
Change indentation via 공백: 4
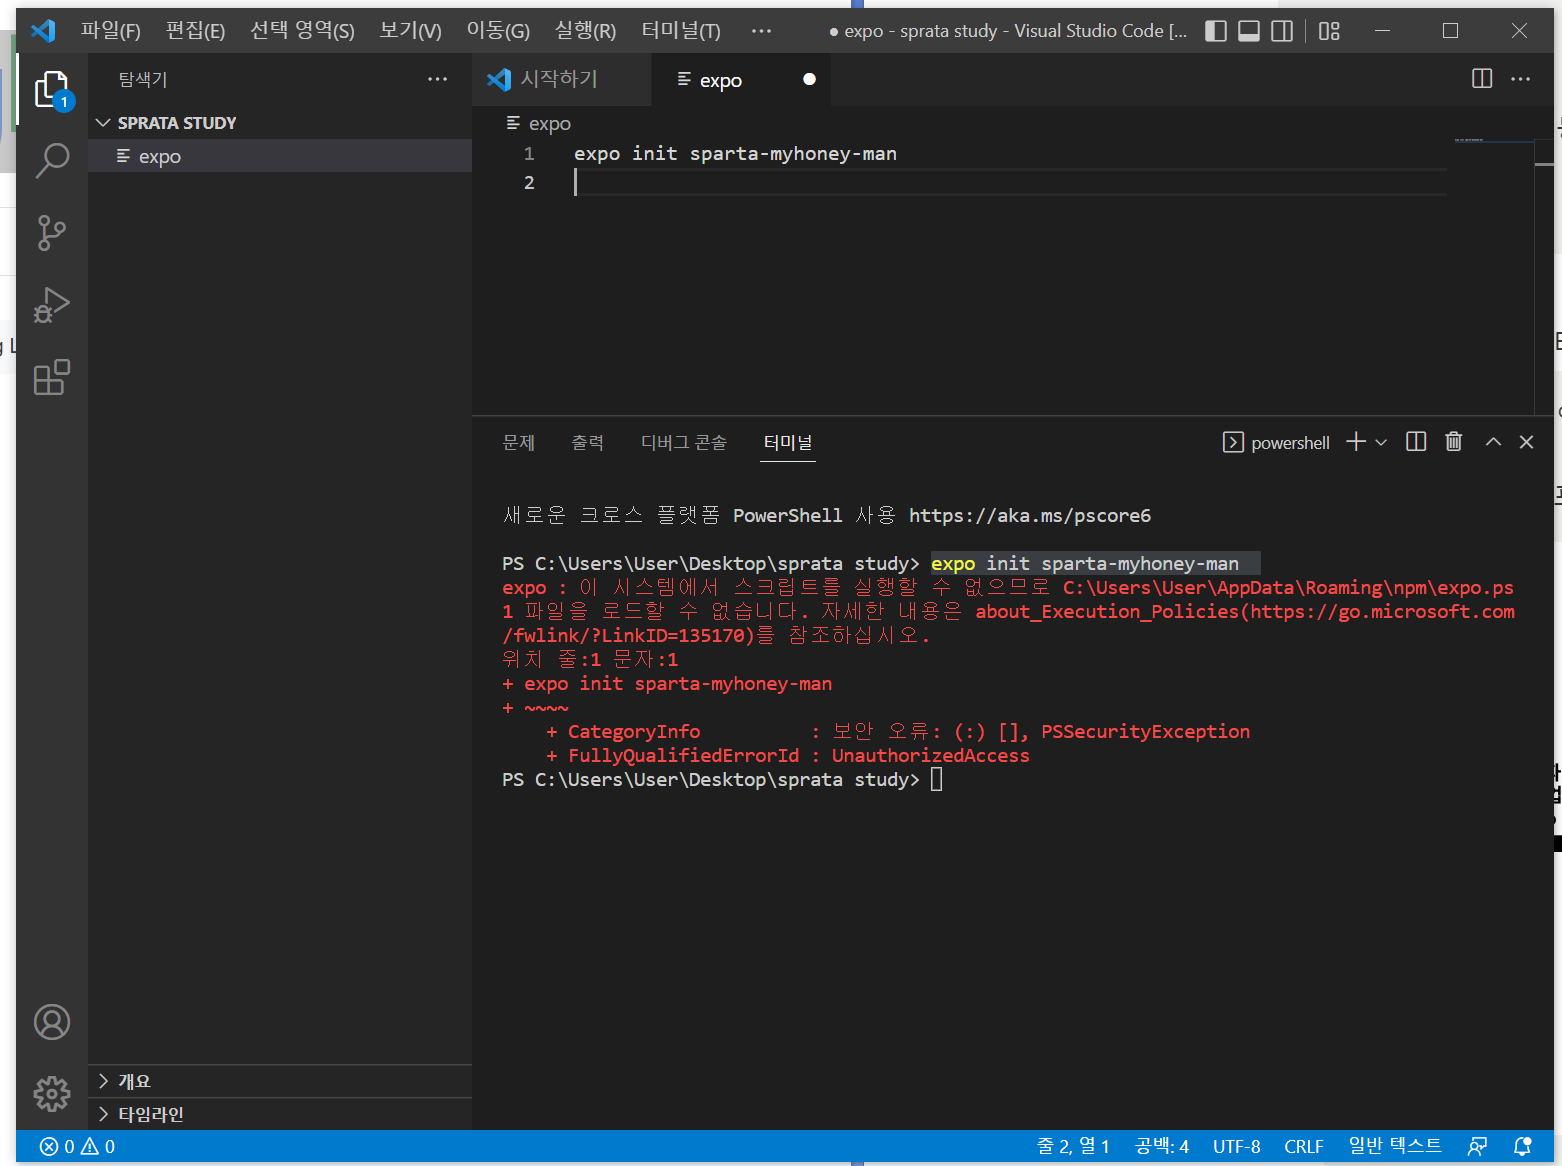(1162, 1146)
